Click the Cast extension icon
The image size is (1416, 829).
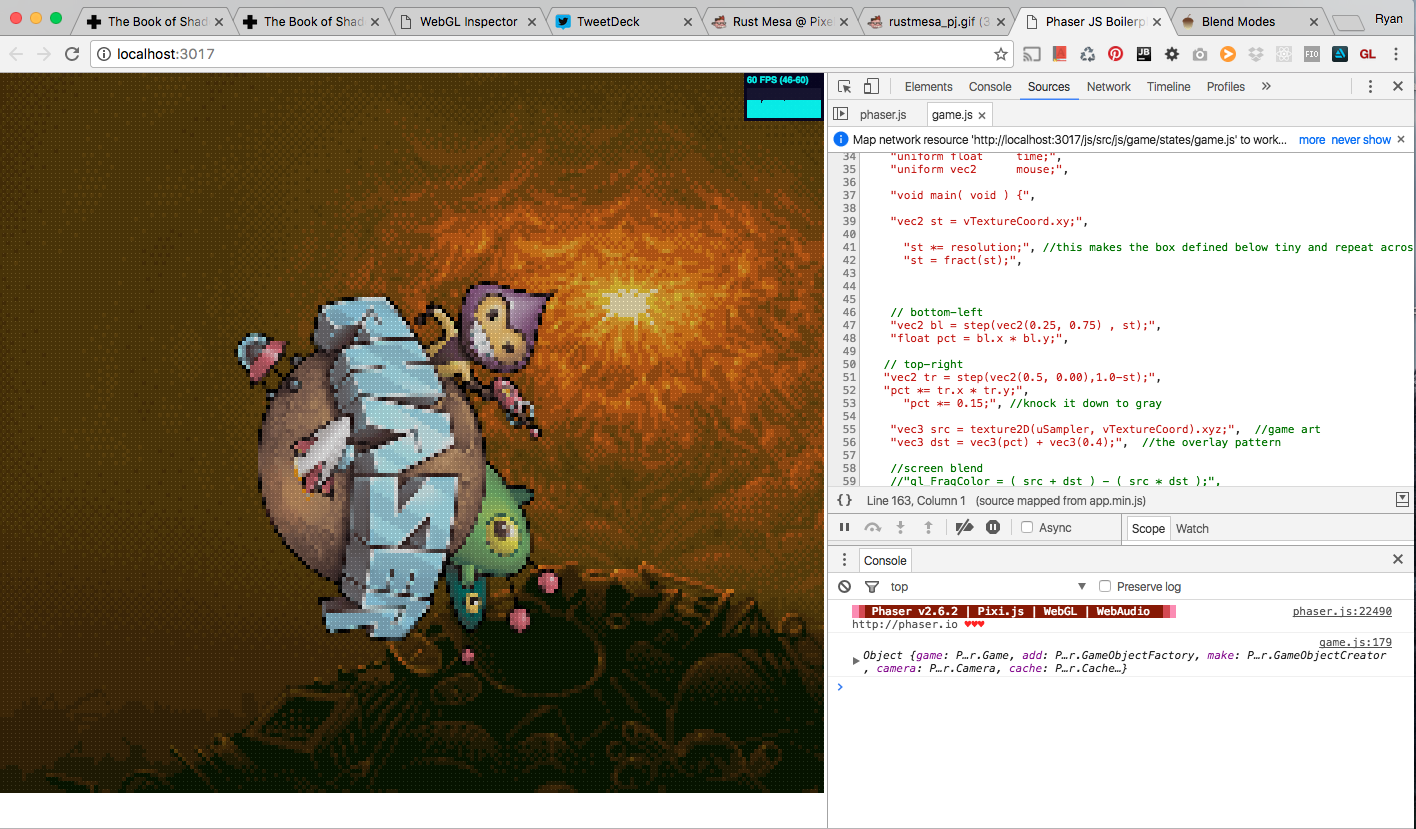point(1032,54)
